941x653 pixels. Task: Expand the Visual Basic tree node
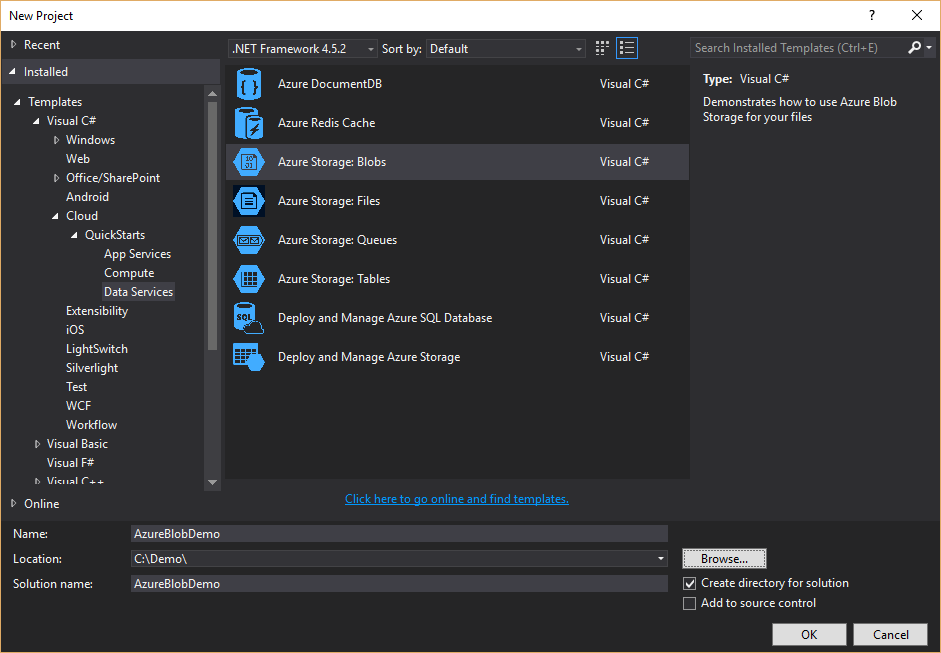pos(38,444)
